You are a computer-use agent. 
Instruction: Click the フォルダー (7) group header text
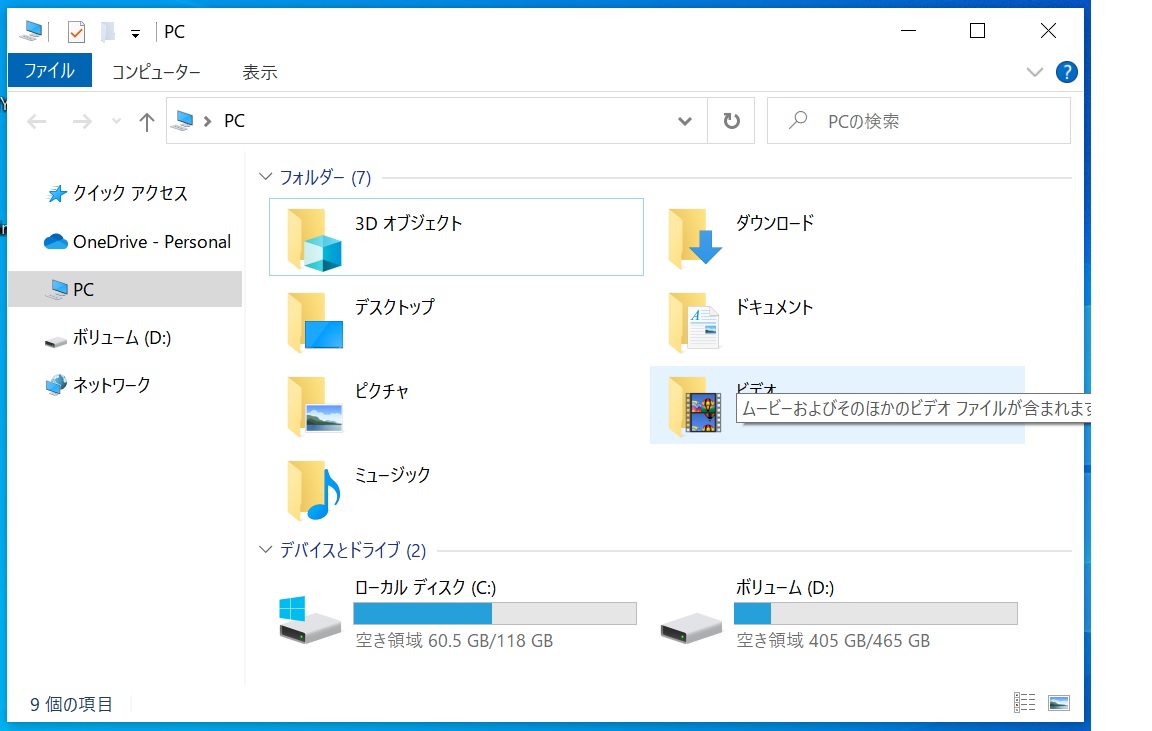coord(325,177)
